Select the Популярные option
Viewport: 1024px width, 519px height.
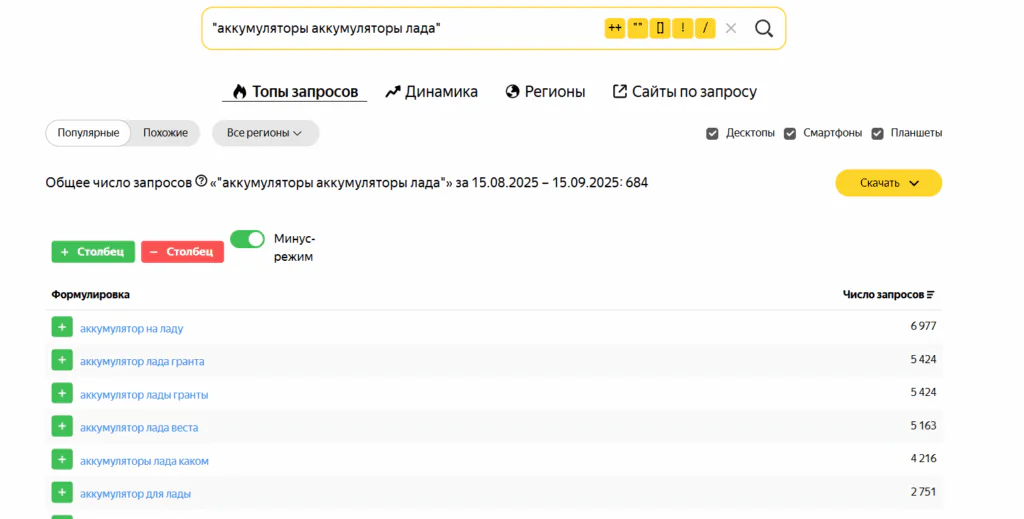(x=88, y=133)
